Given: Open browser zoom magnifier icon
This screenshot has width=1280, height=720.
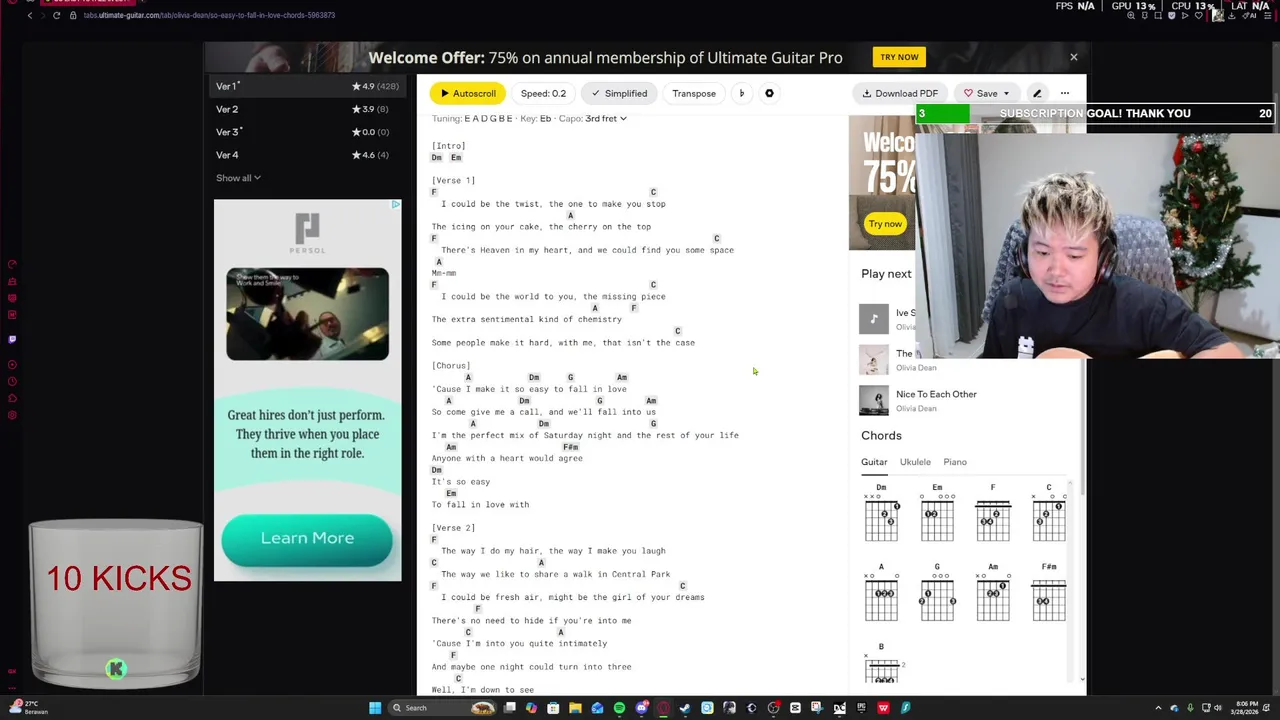Looking at the screenshot, I should [1131, 15].
